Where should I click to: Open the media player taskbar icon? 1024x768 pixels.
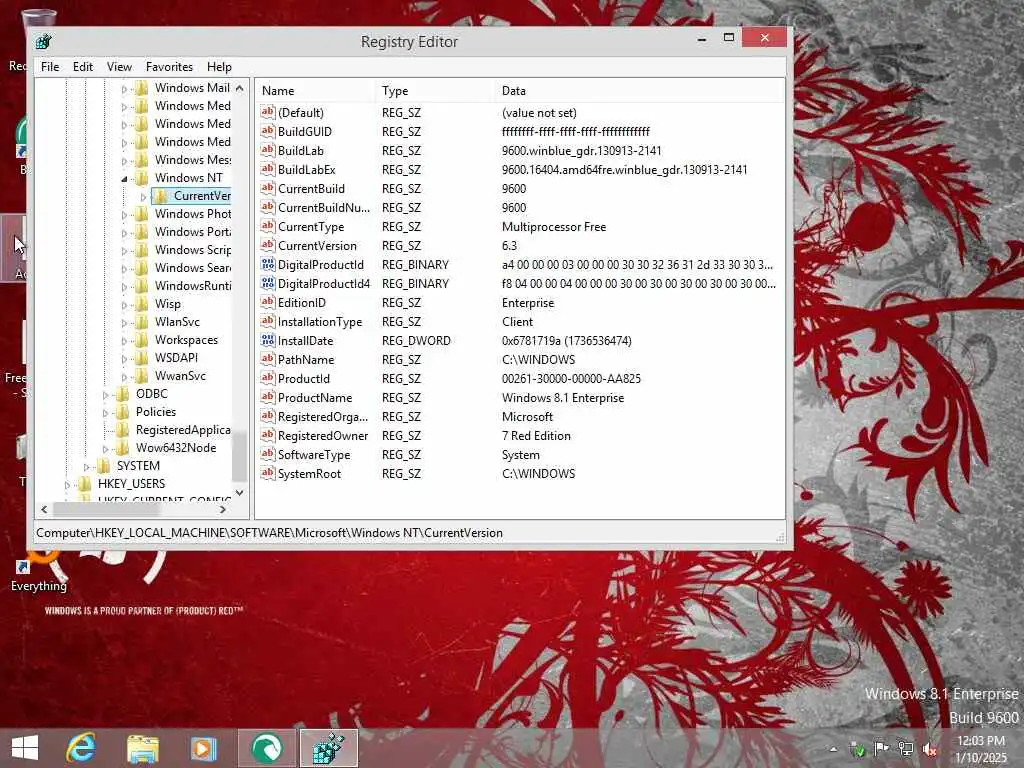coord(204,748)
